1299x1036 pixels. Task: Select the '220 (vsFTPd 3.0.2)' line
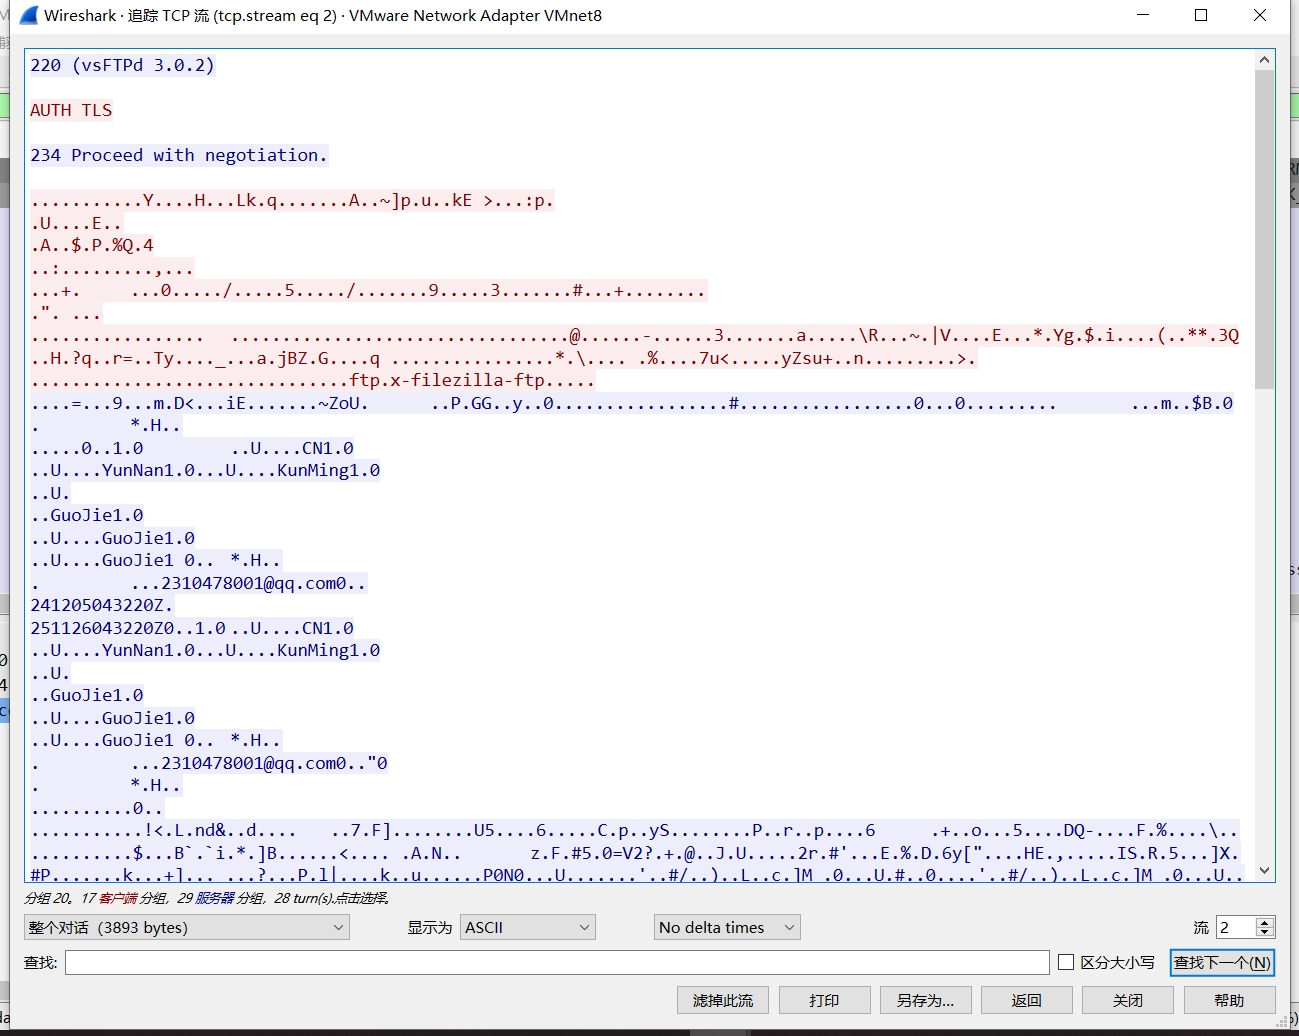click(122, 65)
